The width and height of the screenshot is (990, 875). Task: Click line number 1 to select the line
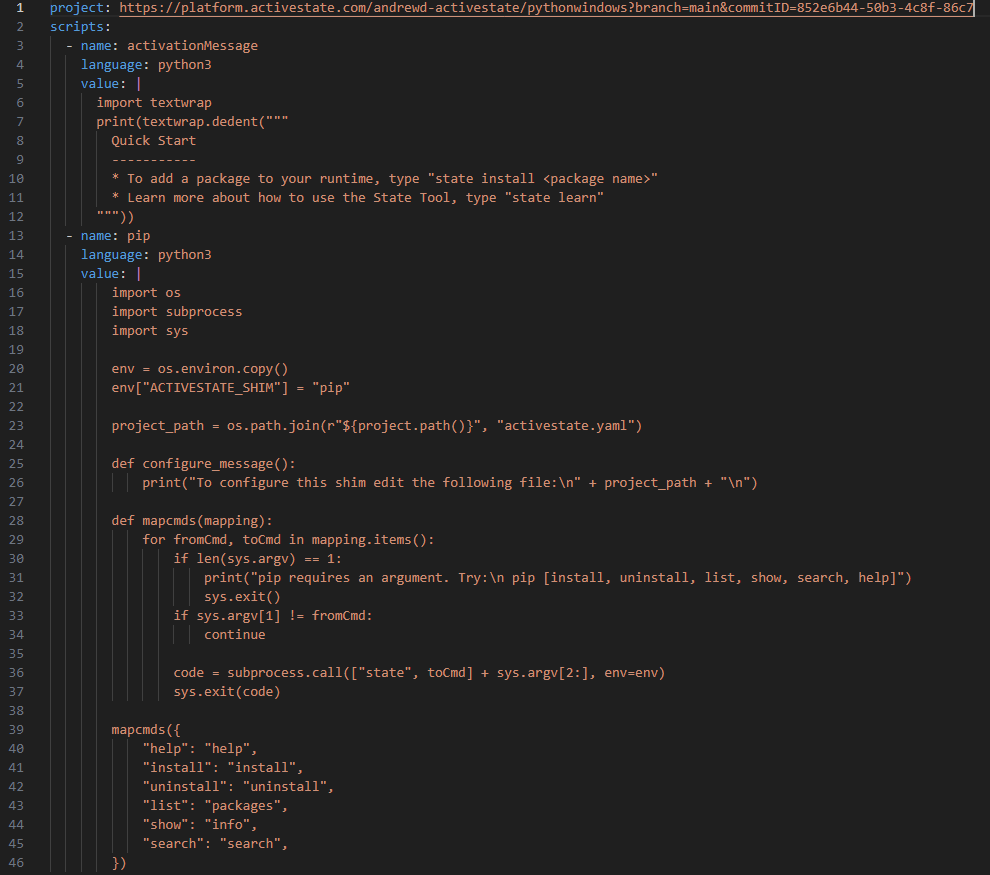19,8
